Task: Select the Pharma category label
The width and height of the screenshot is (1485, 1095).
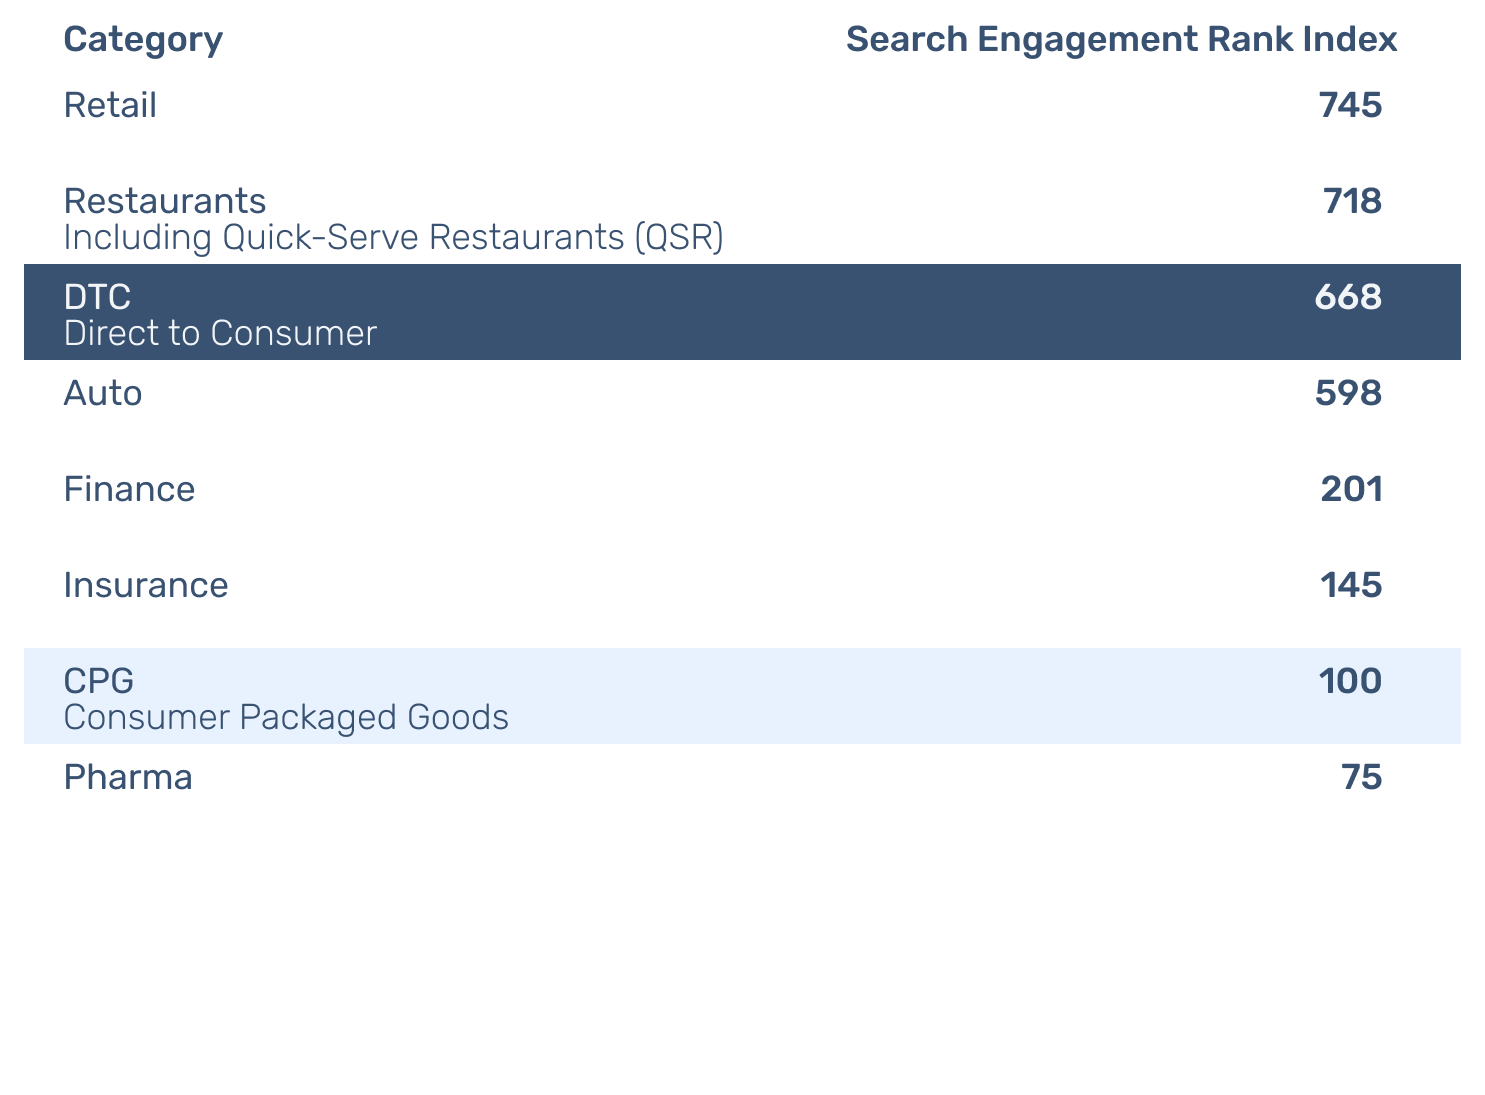Action: 128,777
